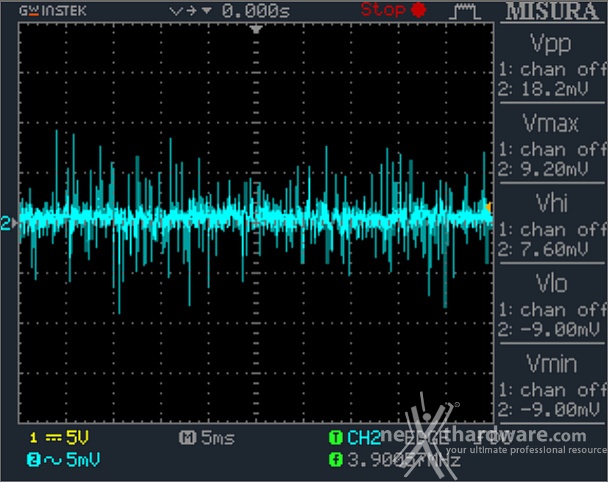Select the Vlo measurement item
The height and width of the screenshot is (482, 608).
pos(552,283)
